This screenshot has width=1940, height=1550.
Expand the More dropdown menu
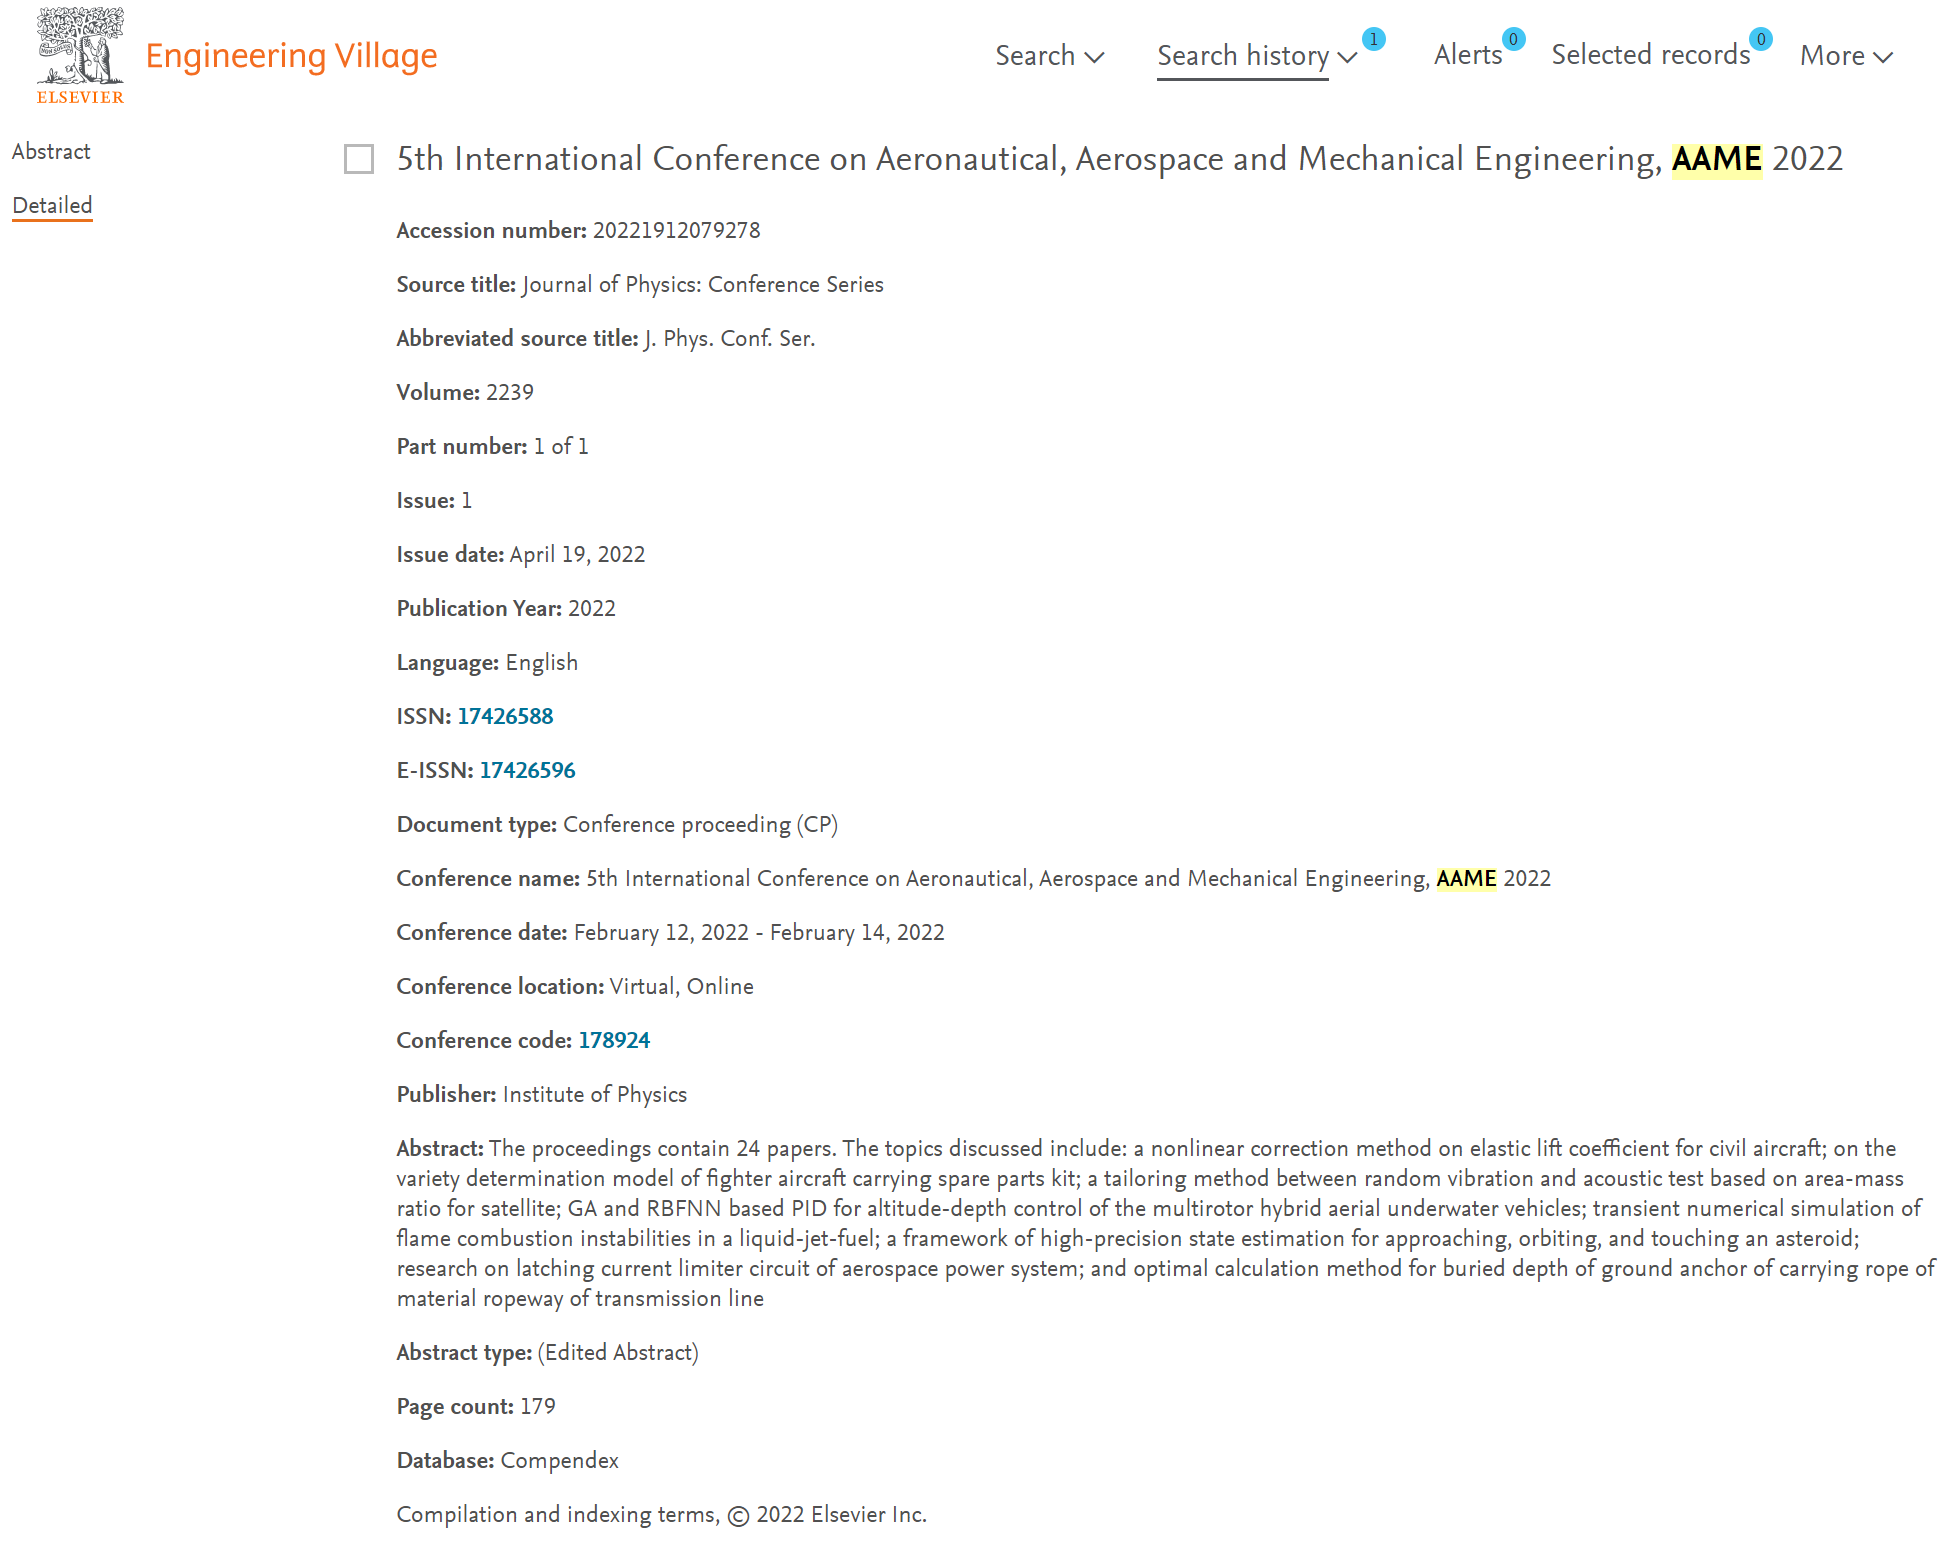(1846, 56)
